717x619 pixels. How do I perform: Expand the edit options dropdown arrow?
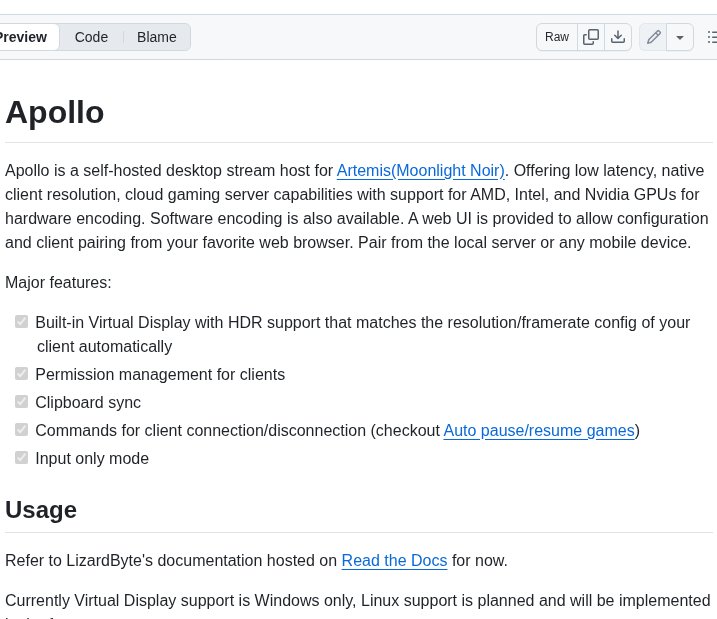point(680,37)
